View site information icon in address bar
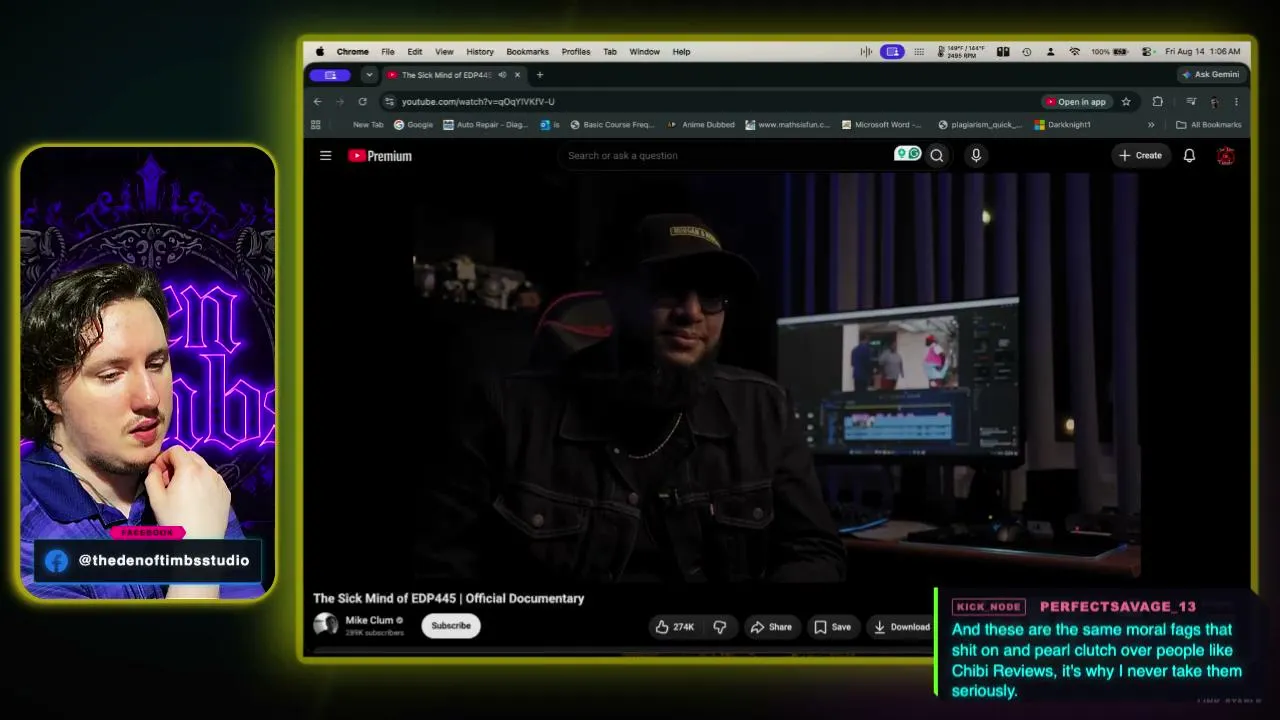 389,101
